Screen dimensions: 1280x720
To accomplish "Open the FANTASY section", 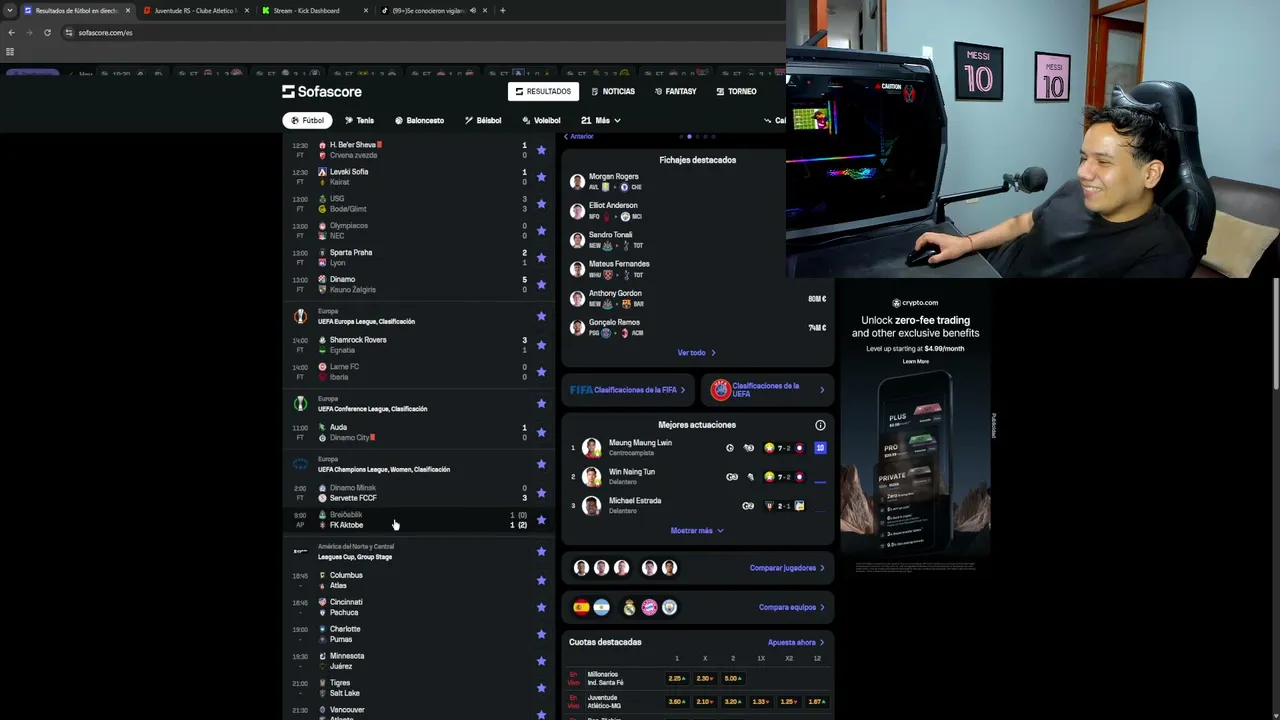I will click(x=676, y=91).
